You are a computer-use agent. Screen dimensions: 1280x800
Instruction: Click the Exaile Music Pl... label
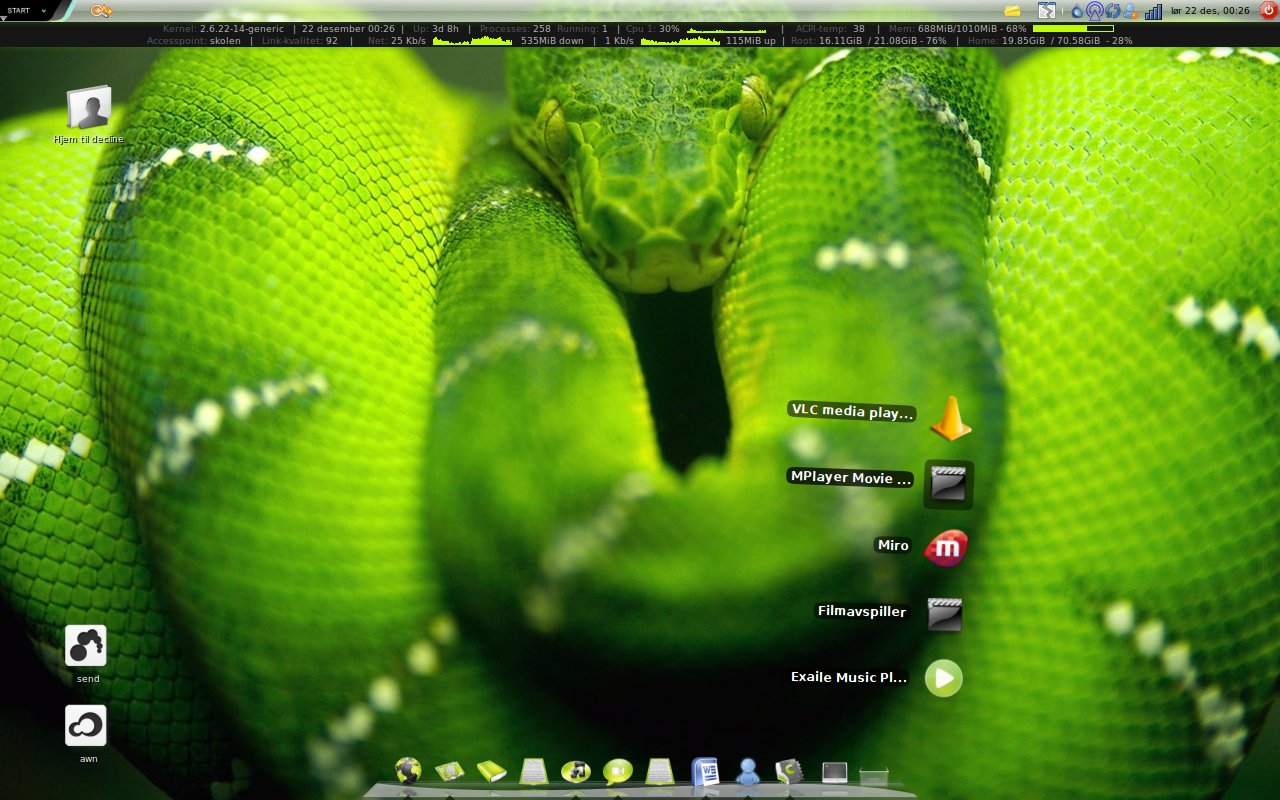point(849,677)
